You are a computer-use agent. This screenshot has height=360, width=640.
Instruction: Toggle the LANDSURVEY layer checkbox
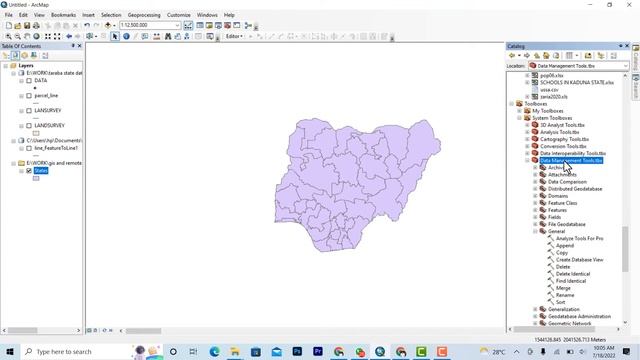coord(29,126)
